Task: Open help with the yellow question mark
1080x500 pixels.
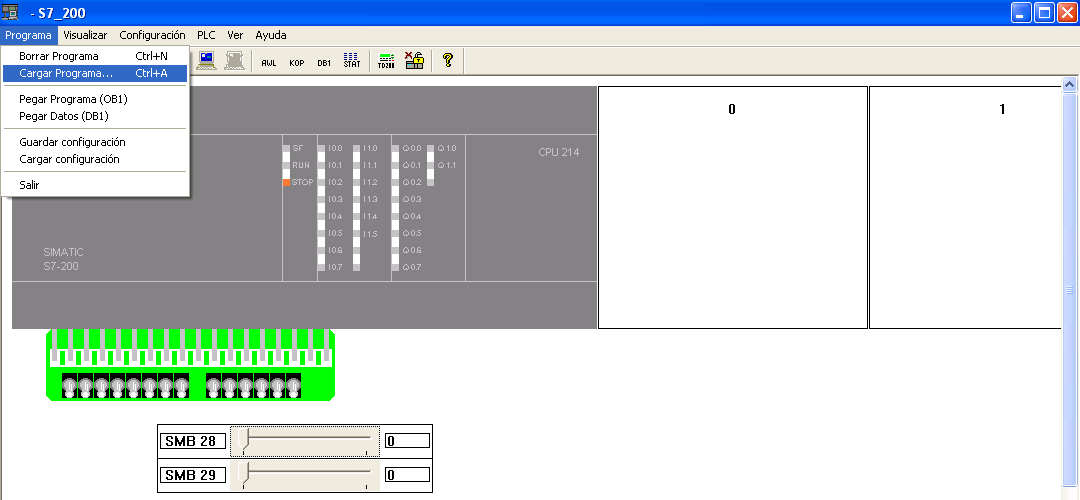Action: click(448, 60)
